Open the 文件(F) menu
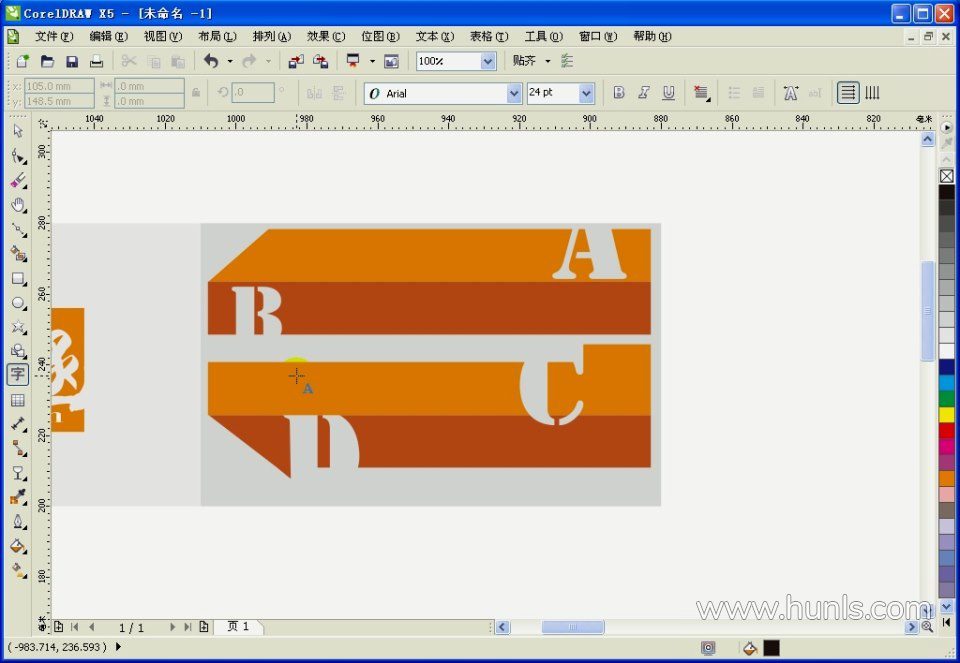This screenshot has width=960, height=663. pyautogui.click(x=54, y=36)
